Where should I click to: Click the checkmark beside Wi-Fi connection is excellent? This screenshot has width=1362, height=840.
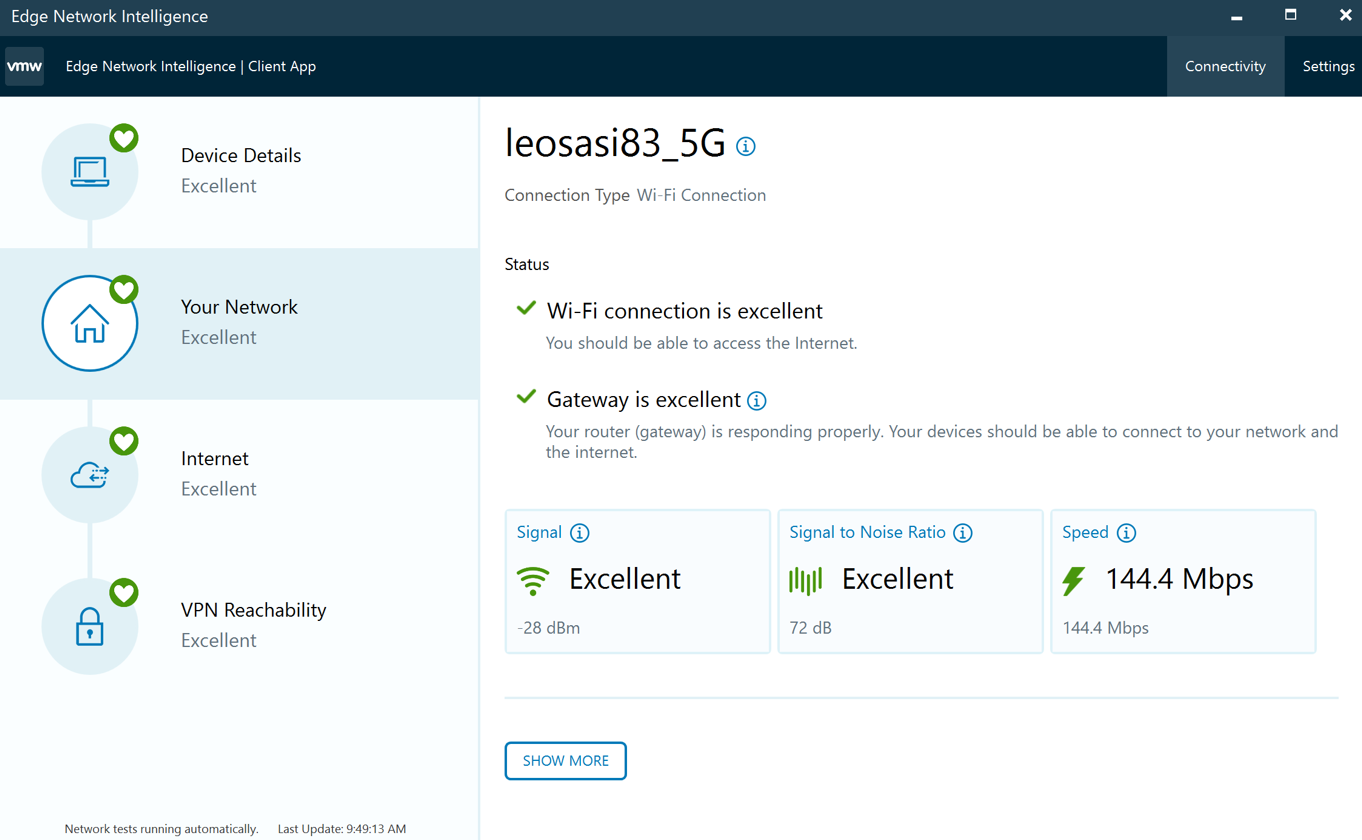(526, 309)
